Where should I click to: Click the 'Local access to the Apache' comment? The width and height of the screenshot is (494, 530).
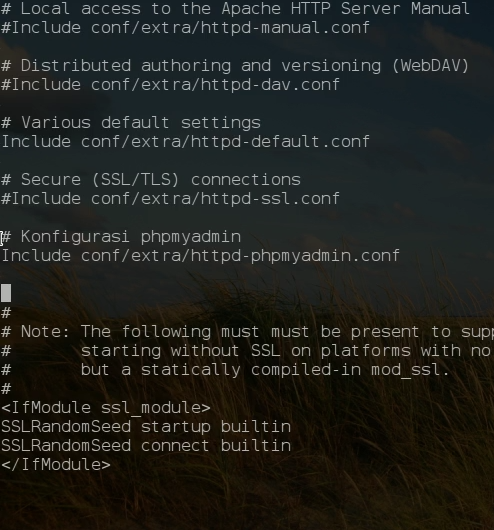point(235,9)
